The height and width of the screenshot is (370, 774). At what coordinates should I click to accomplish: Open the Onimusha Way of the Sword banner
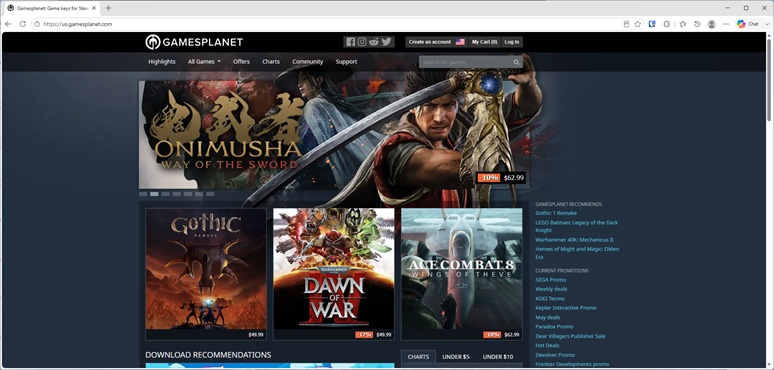pyautogui.click(x=334, y=134)
